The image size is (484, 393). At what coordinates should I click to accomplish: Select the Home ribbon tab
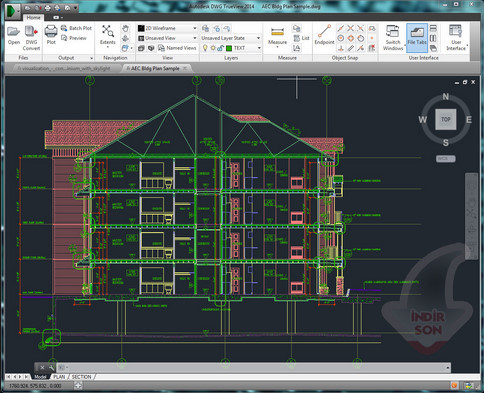tap(33, 17)
